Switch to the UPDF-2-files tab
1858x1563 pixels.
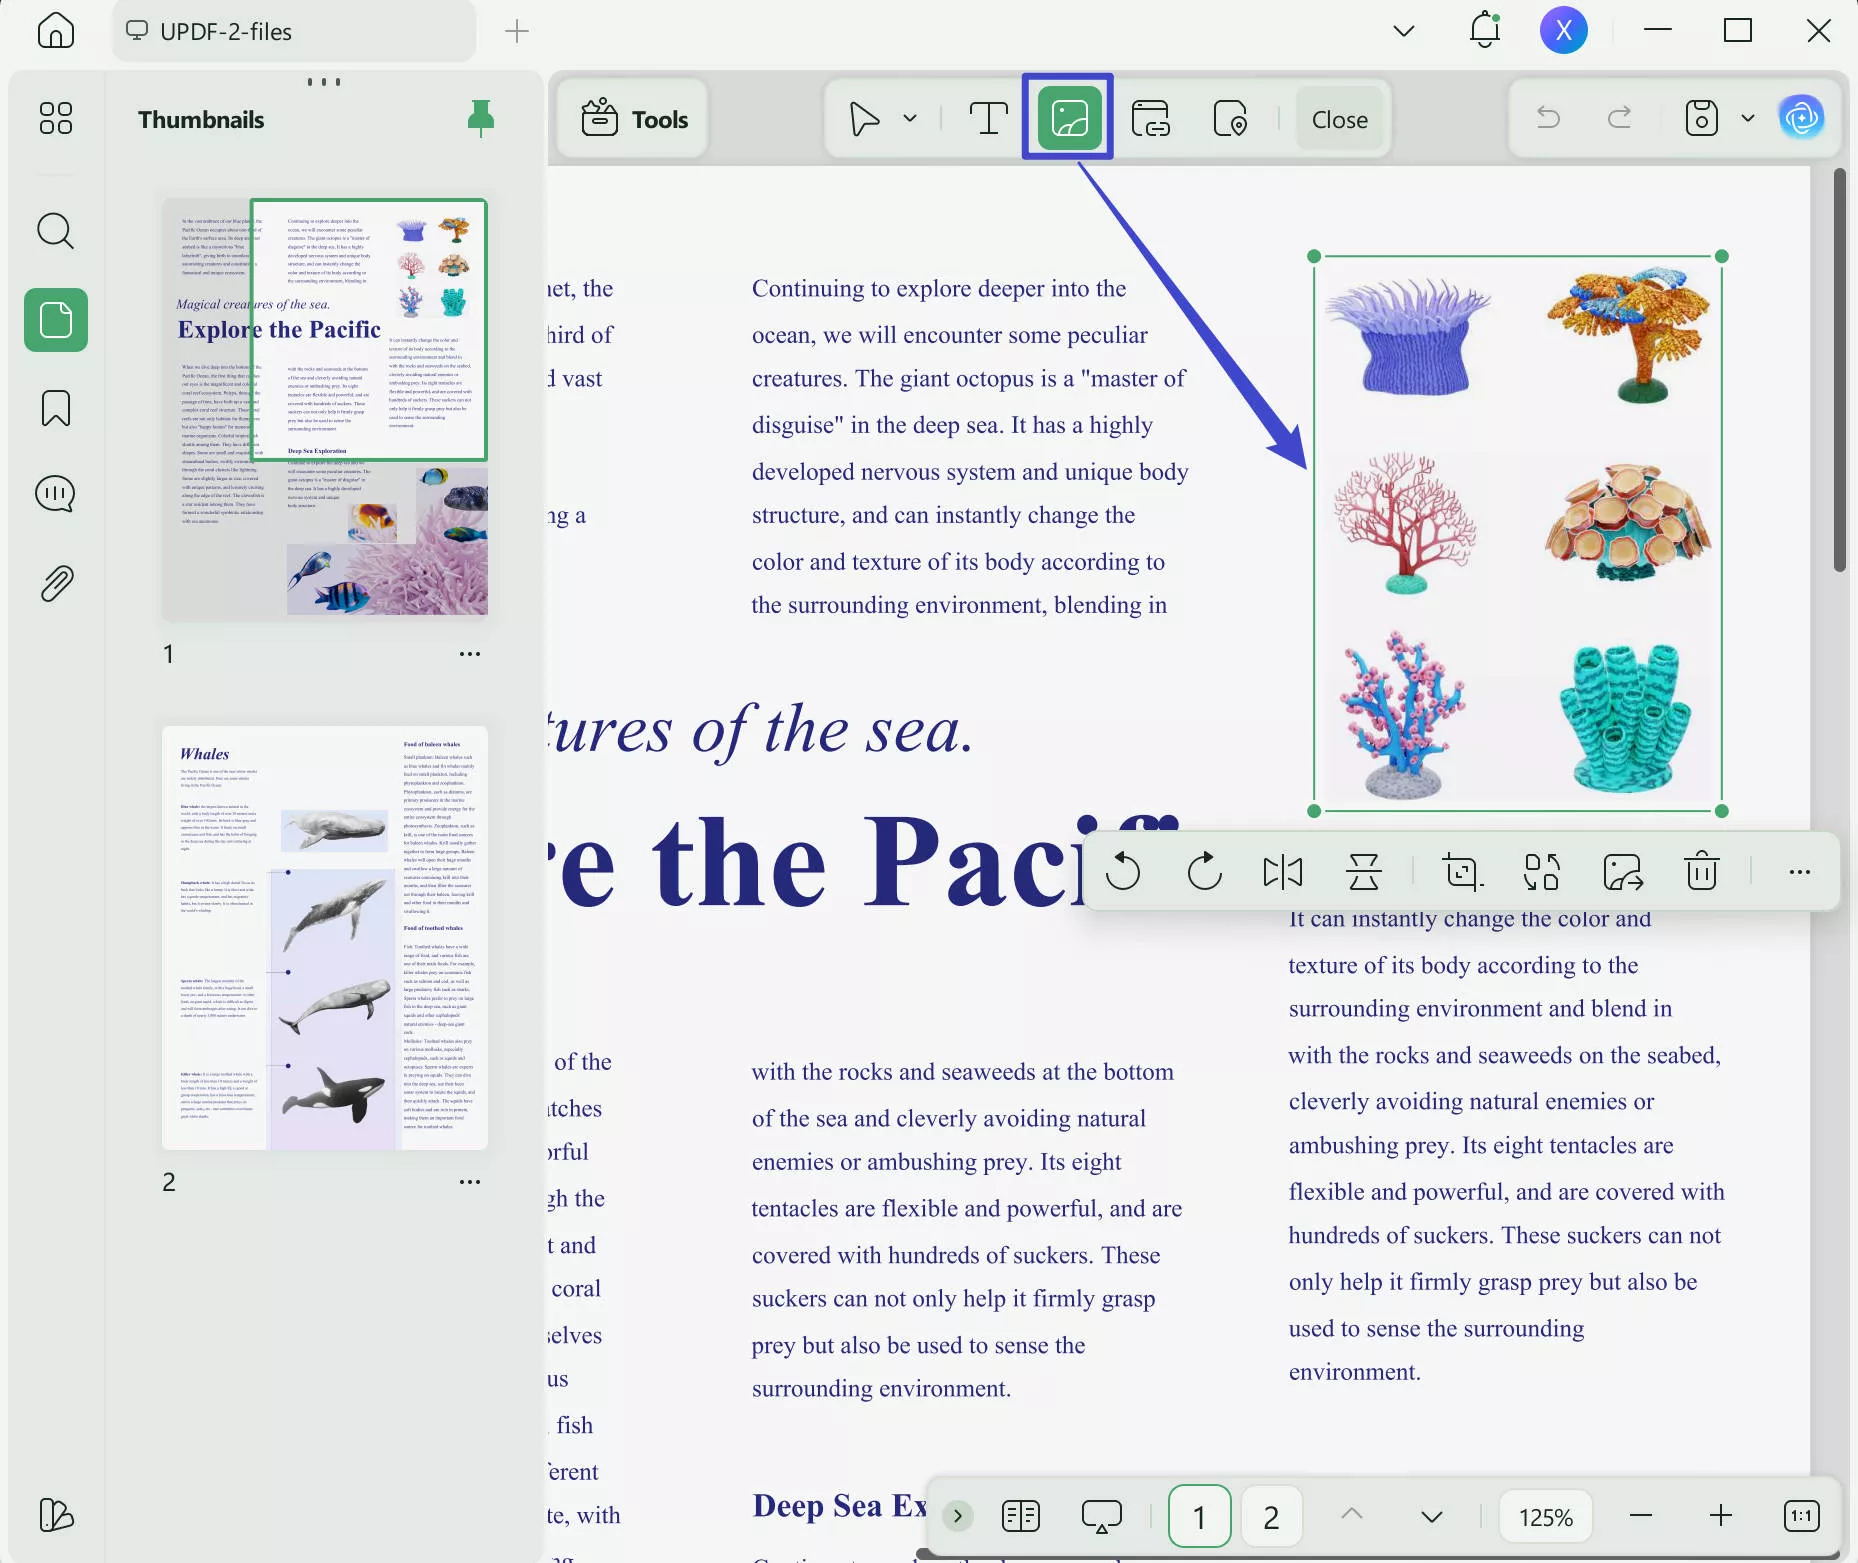coord(292,31)
